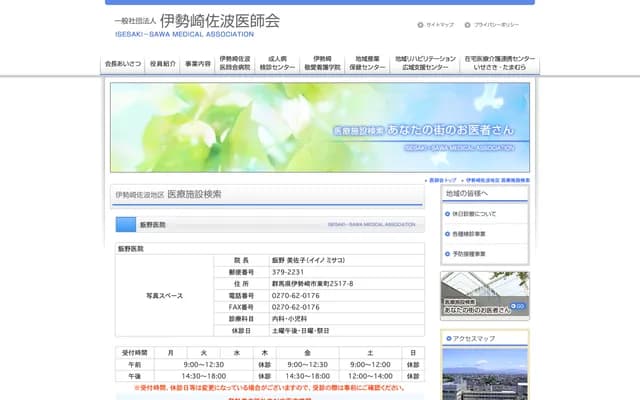Image resolution: width=640 pixels, height=400 pixels.
Task: Click the bullet icon next to 休日診療について
Action: point(448,214)
